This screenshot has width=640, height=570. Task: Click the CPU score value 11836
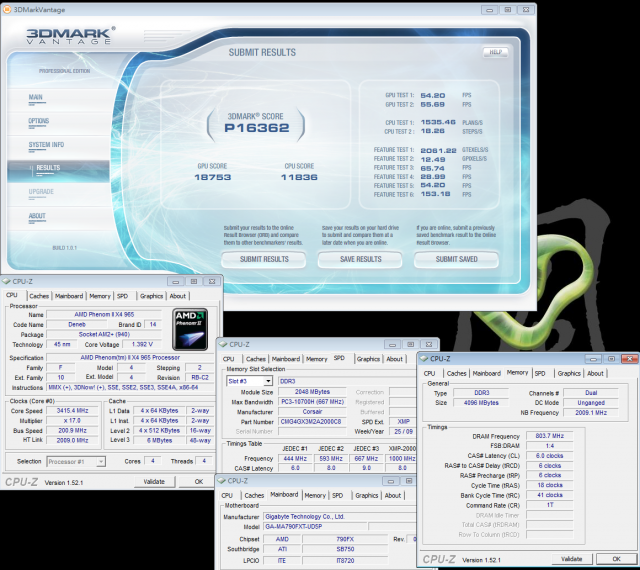(299, 177)
